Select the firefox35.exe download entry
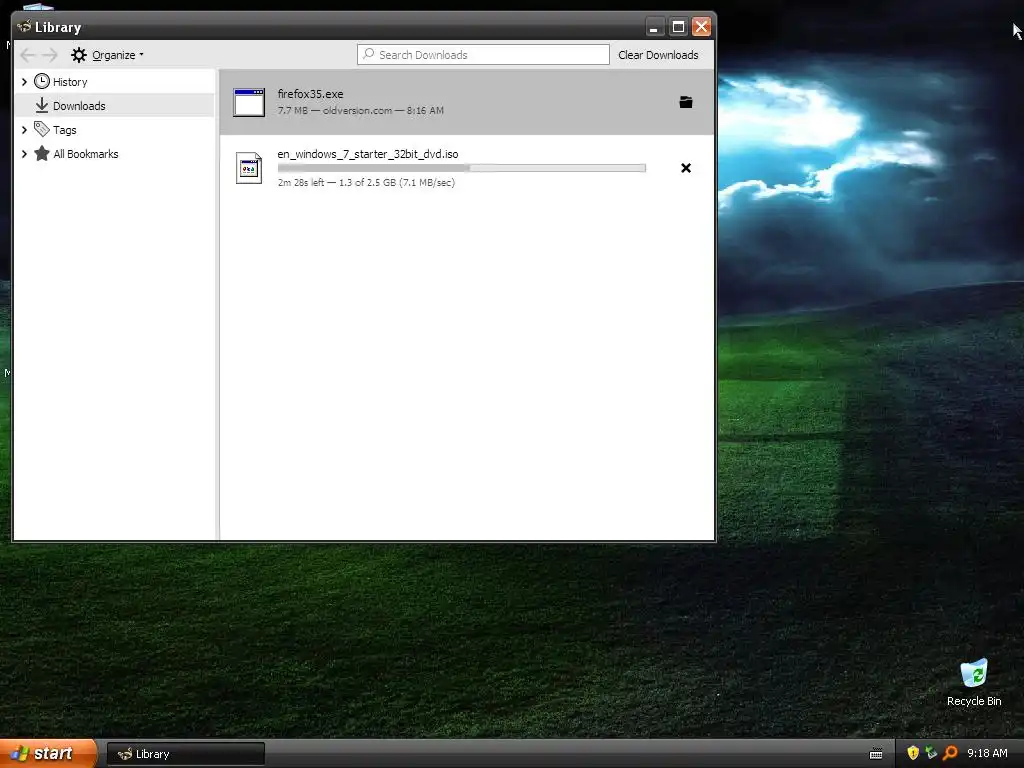1024x768 pixels. 466,102
